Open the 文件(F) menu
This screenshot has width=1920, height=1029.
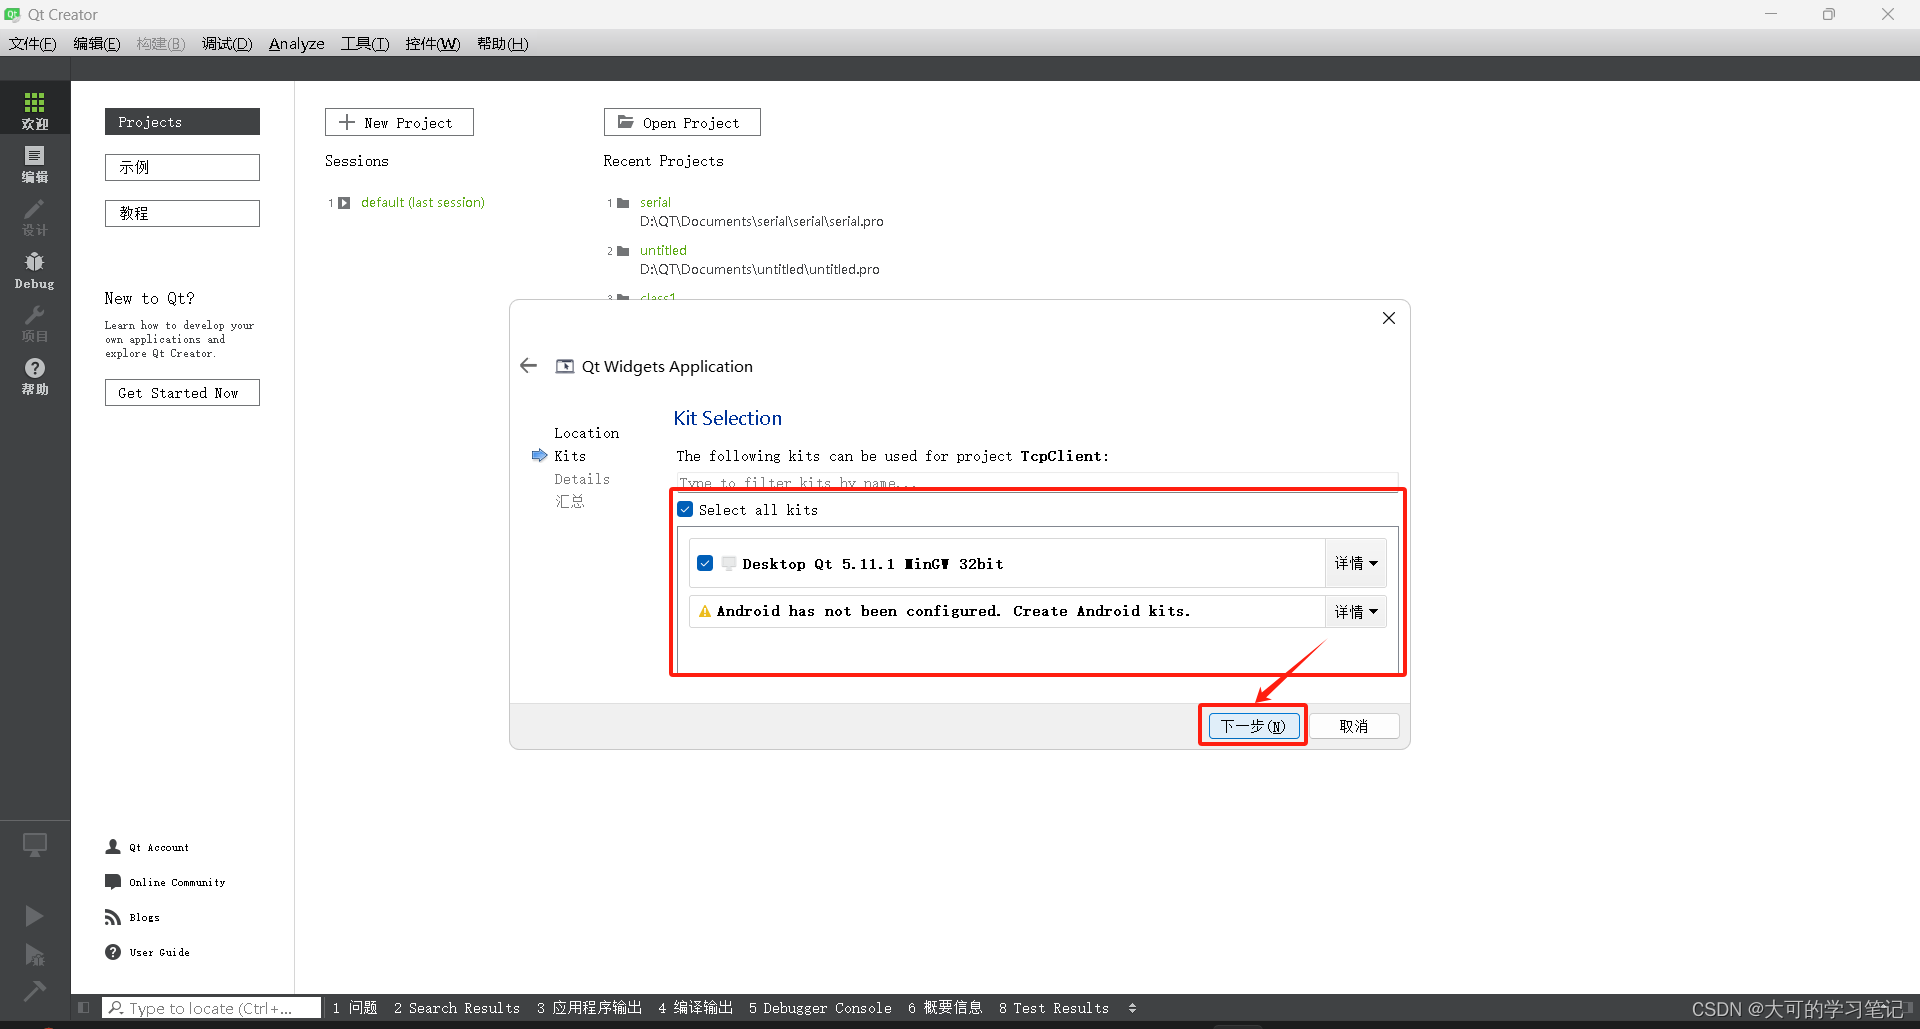pos(32,44)
